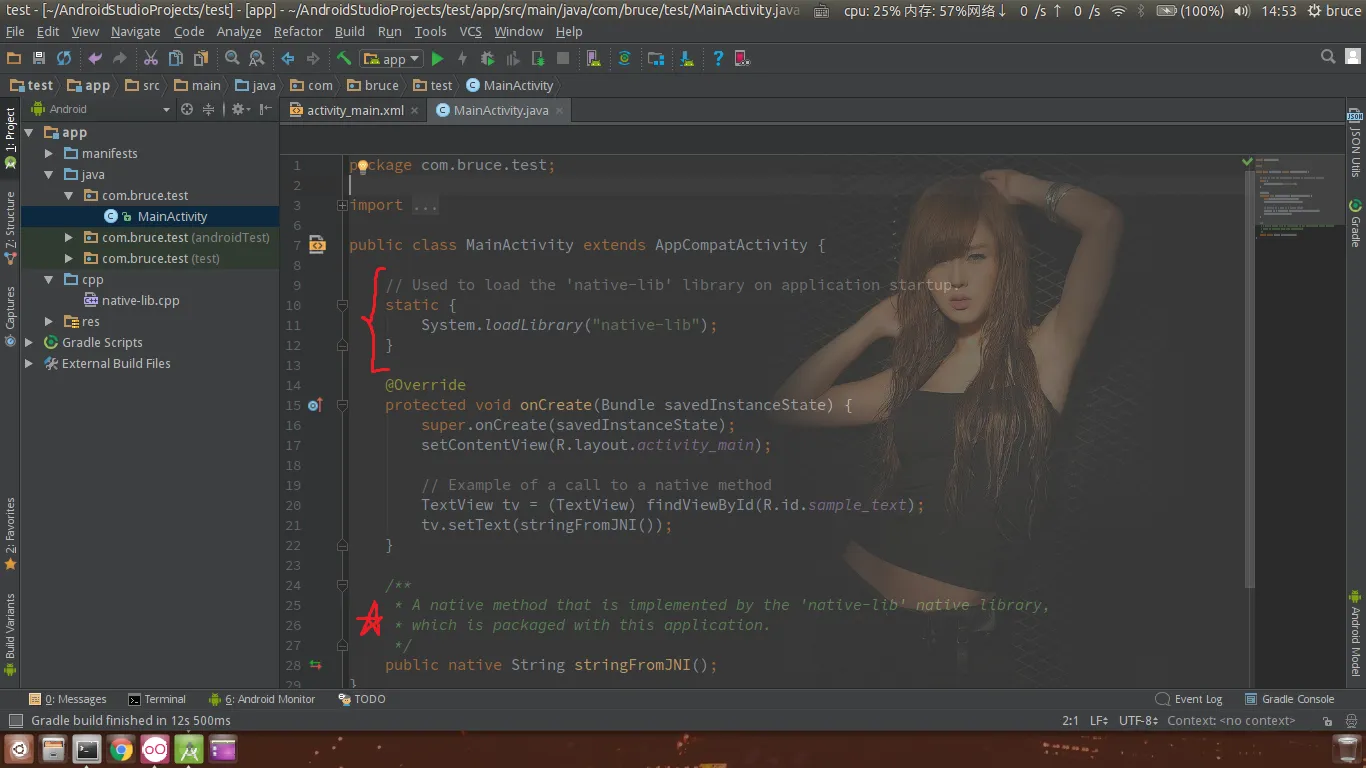Open the Refactor menu
The height and width of the screenshot is (768, 1366).
298,31
